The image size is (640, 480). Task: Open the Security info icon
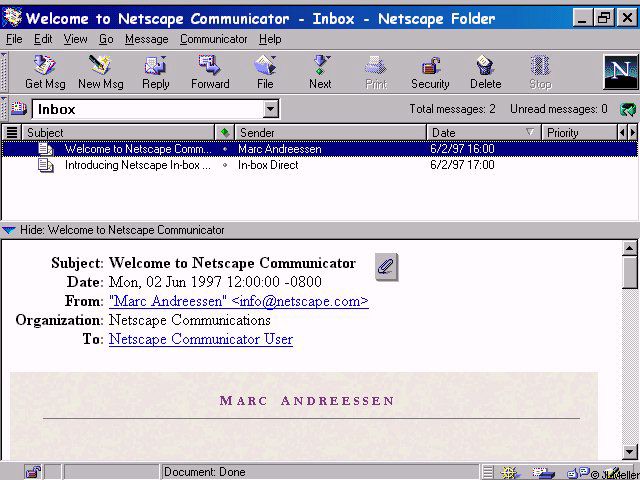coord(430,72)
